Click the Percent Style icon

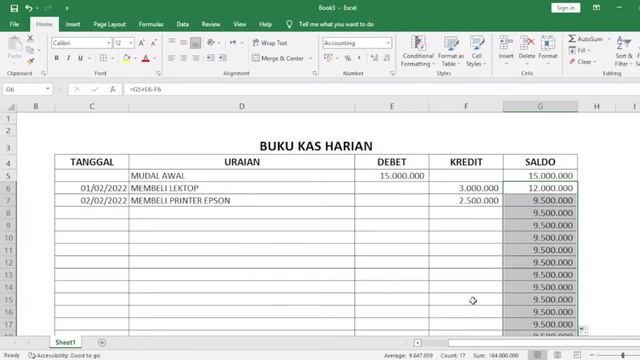coord(348,58)
